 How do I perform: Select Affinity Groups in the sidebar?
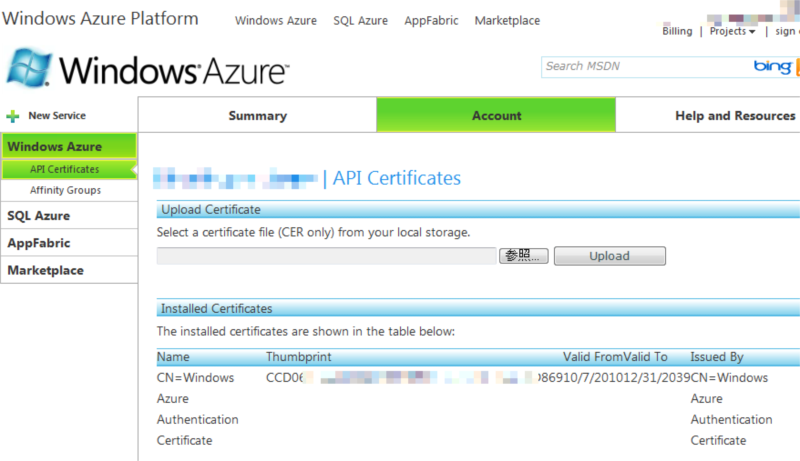[x=65, y=190]
